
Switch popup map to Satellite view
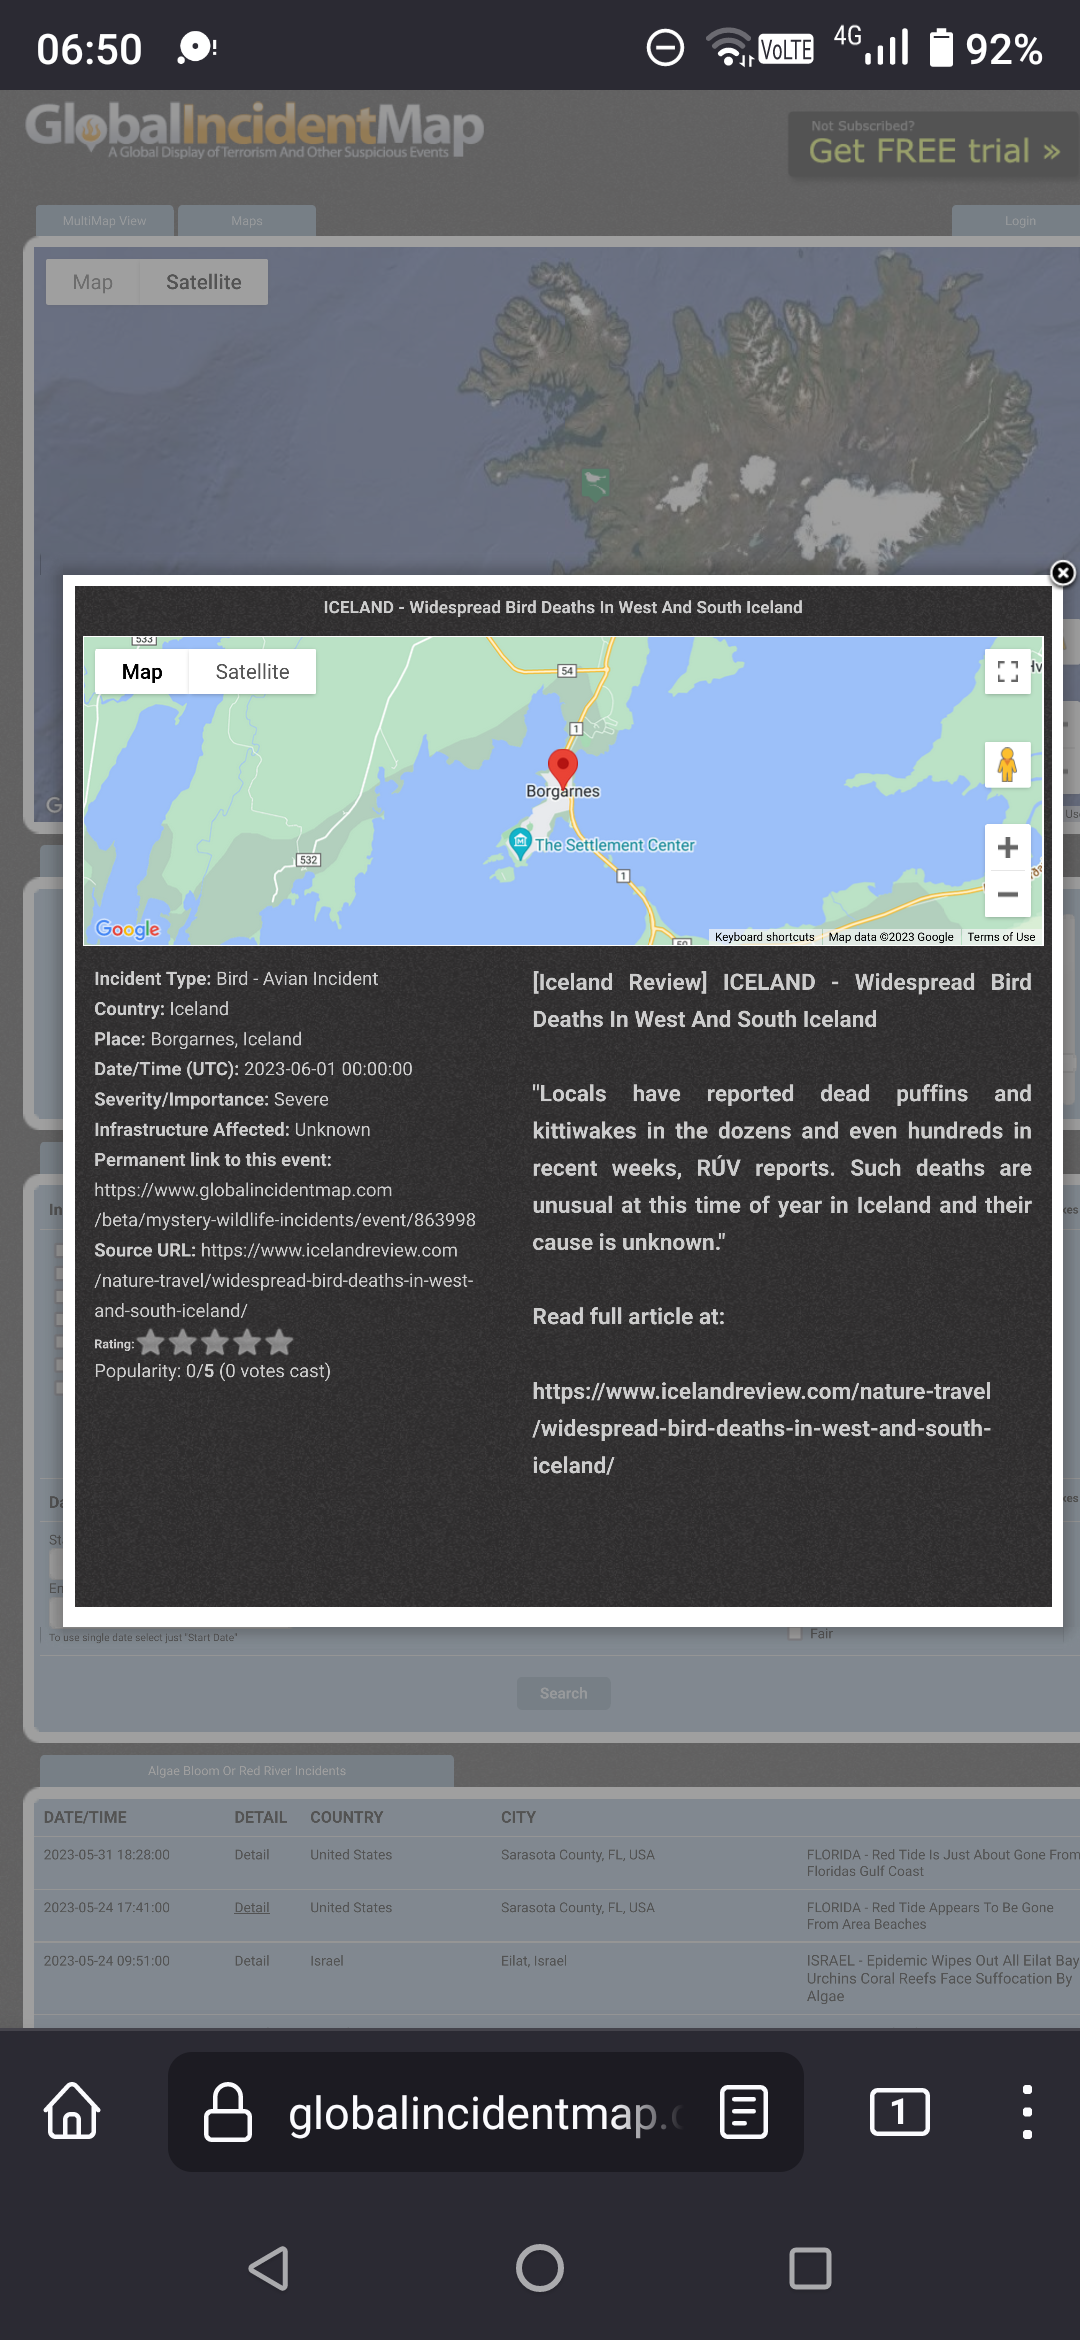(252, 672)
